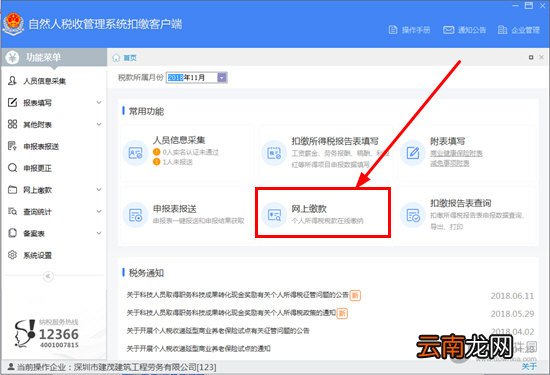
Task: Open 人员信息采集 in the function menu
Action: (44, 81)
